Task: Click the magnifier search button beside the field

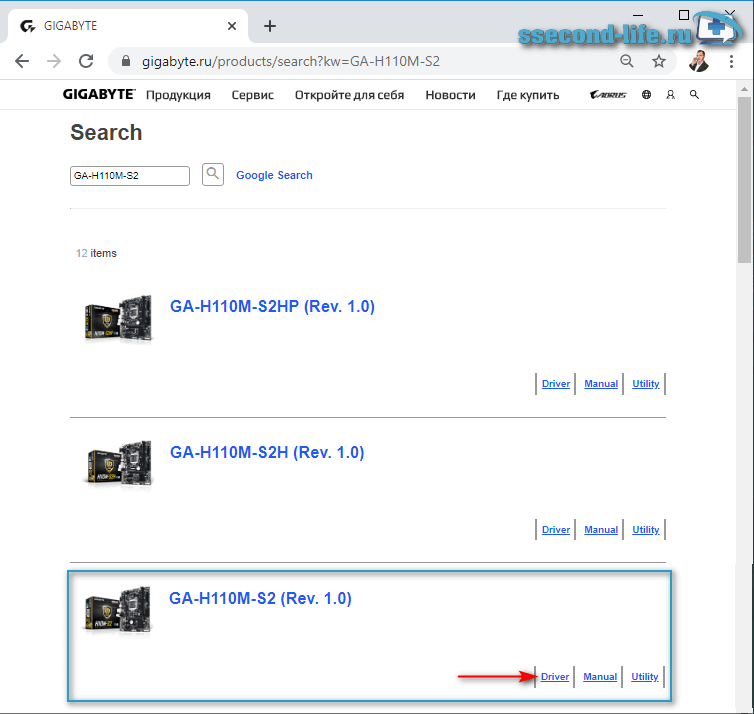Action: [213, 174]
